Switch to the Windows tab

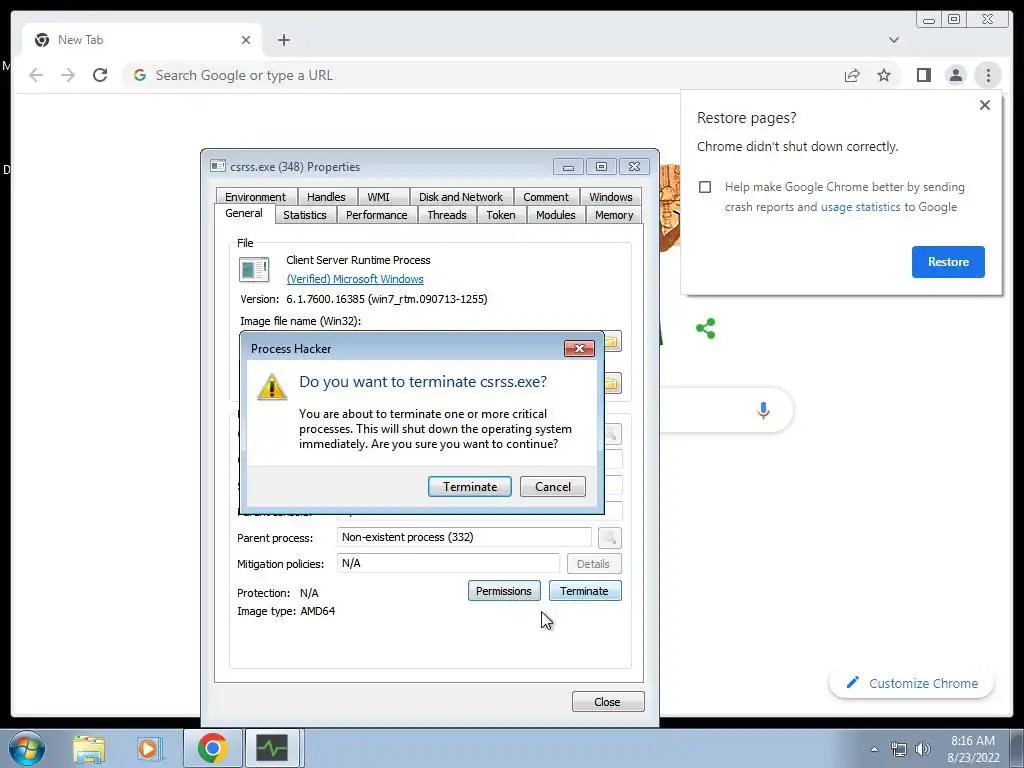pos(611,197)
